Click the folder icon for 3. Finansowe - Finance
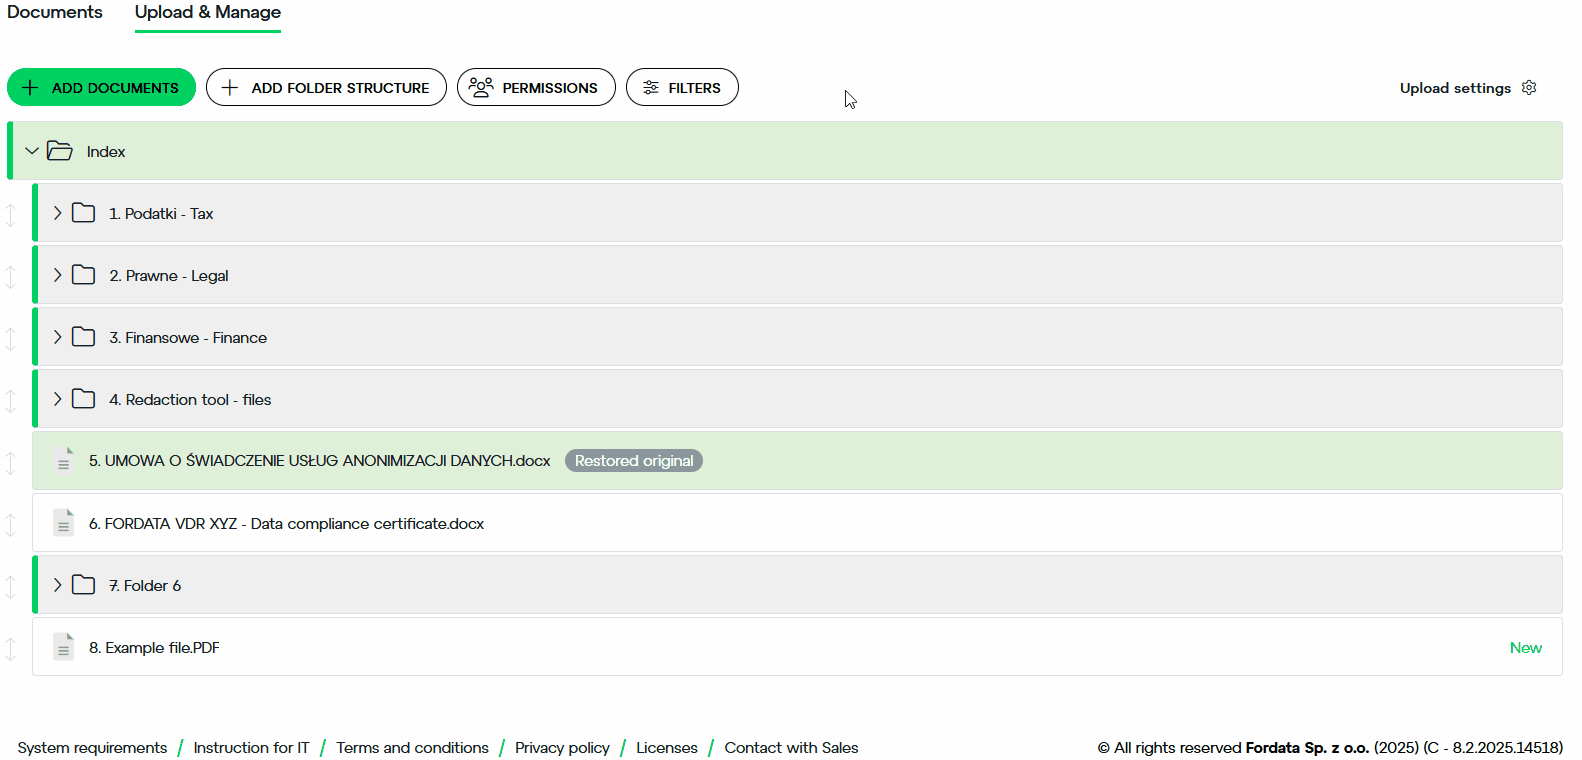This screenshot has width=1582, height=760. point(84,337)
